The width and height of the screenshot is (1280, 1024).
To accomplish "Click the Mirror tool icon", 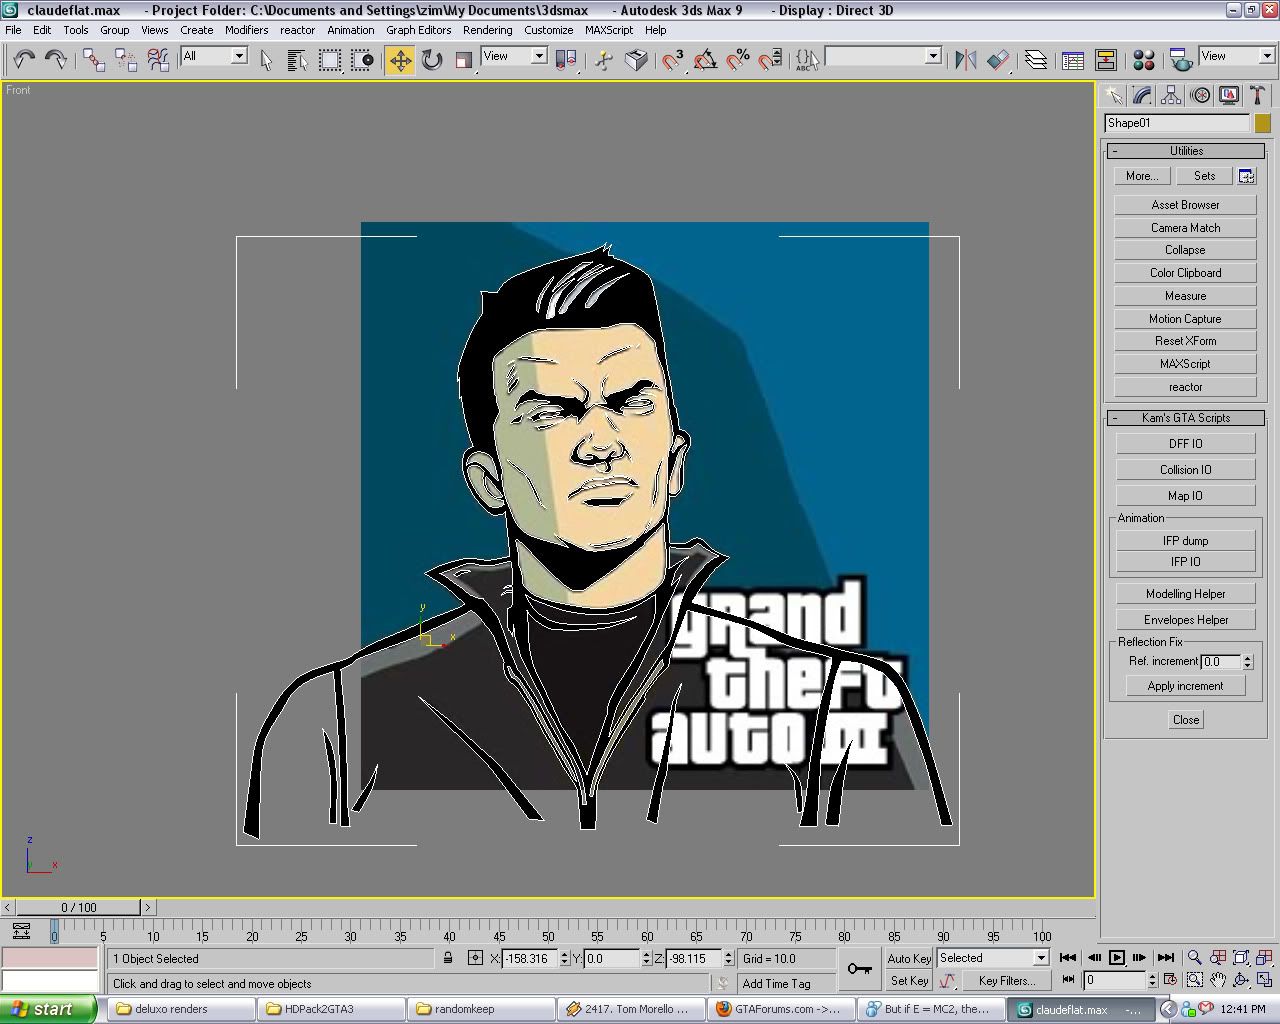I will [x=965, y=60].
